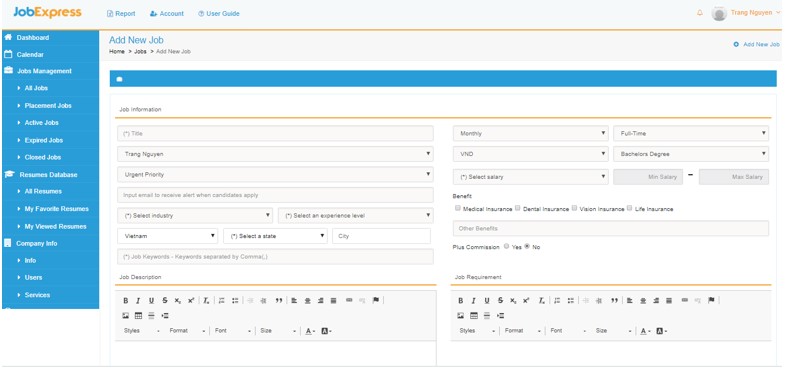Screen dimensions: 785x372
Task: Check the Vision Insurance benefit
Action: [x=574, y=208]
